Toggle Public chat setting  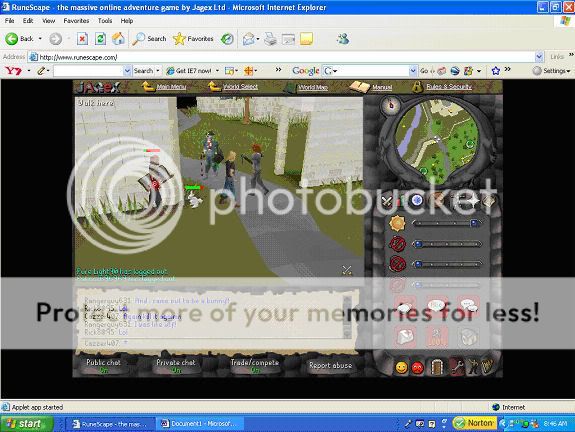[103, 366]
